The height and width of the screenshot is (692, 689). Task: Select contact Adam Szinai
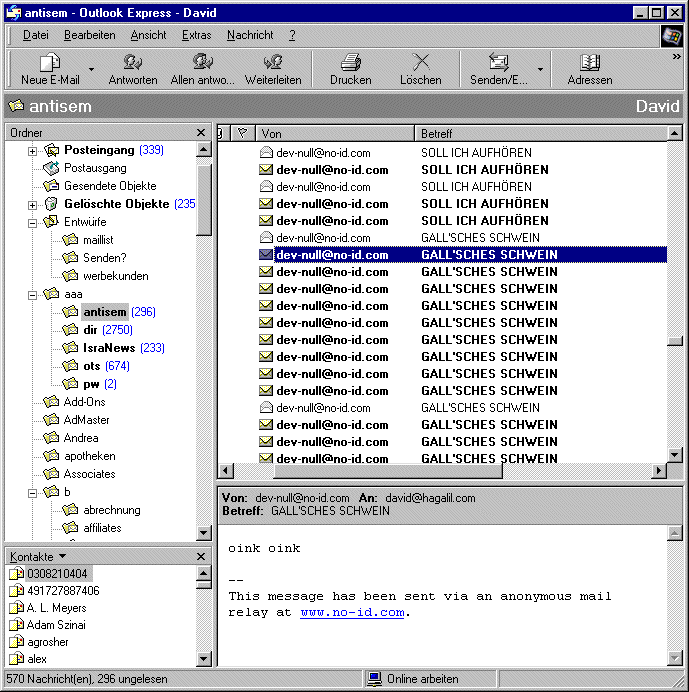[x=56, y=624]
